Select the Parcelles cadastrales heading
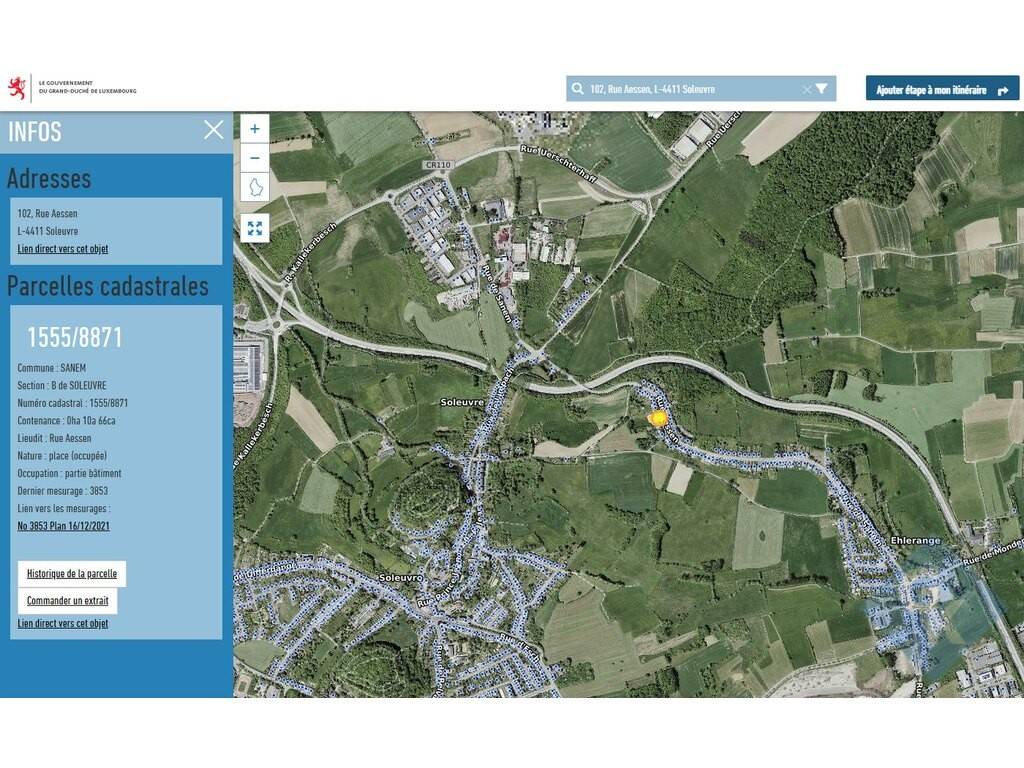The image size is (1024, 768). click(108, 286)
